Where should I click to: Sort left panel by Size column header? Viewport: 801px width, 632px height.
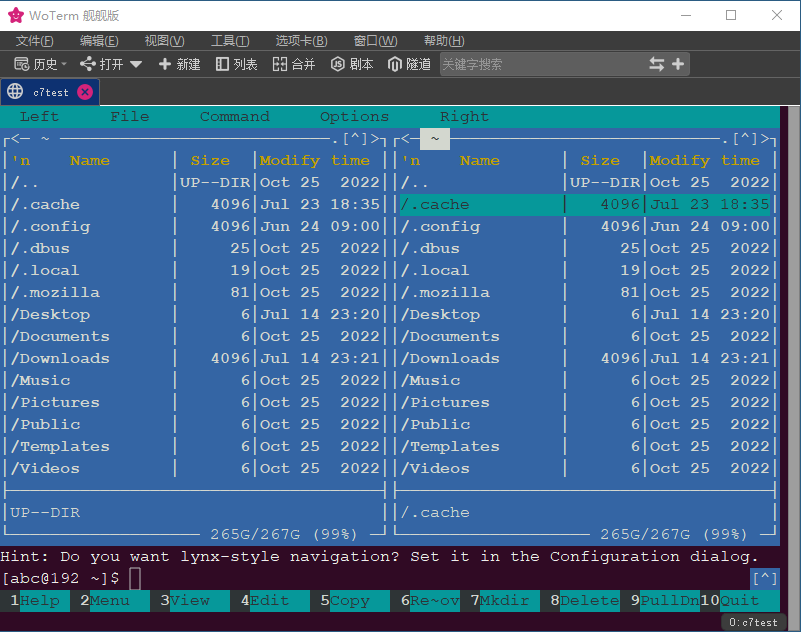pos(210,160)
